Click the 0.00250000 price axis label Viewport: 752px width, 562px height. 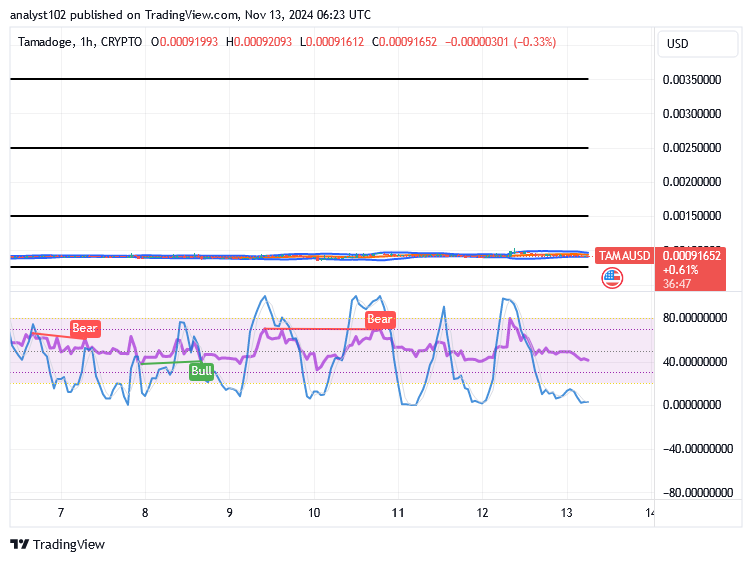point(692,148)
